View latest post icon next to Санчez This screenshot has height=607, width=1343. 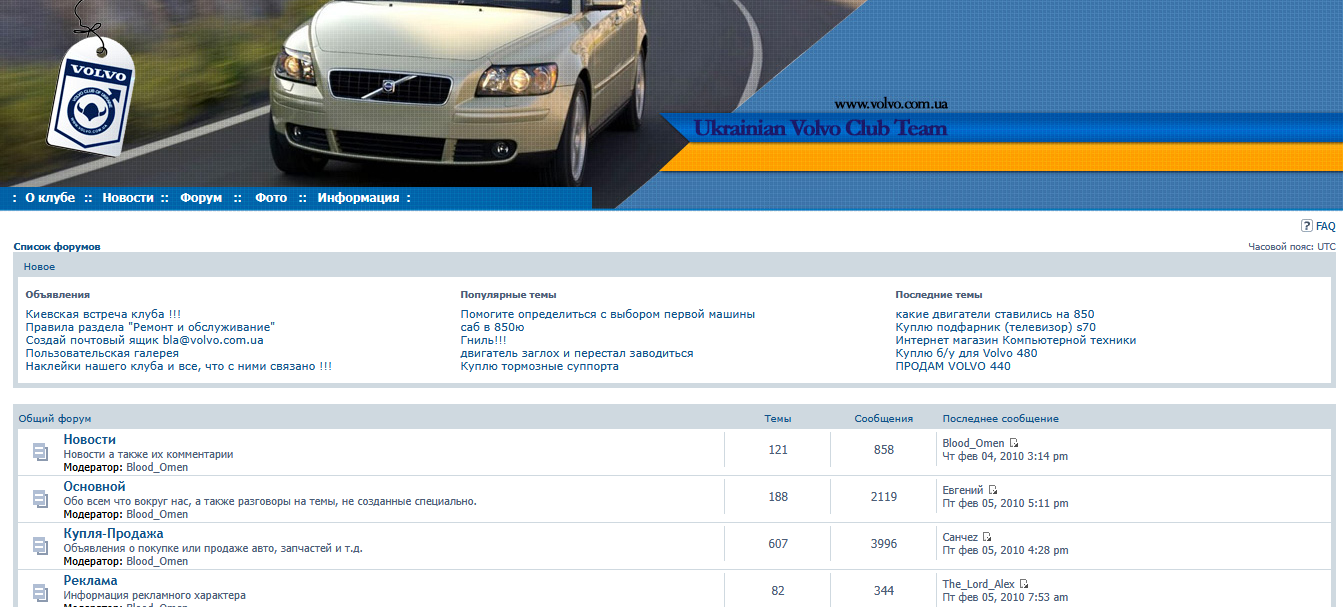point(987,537)
